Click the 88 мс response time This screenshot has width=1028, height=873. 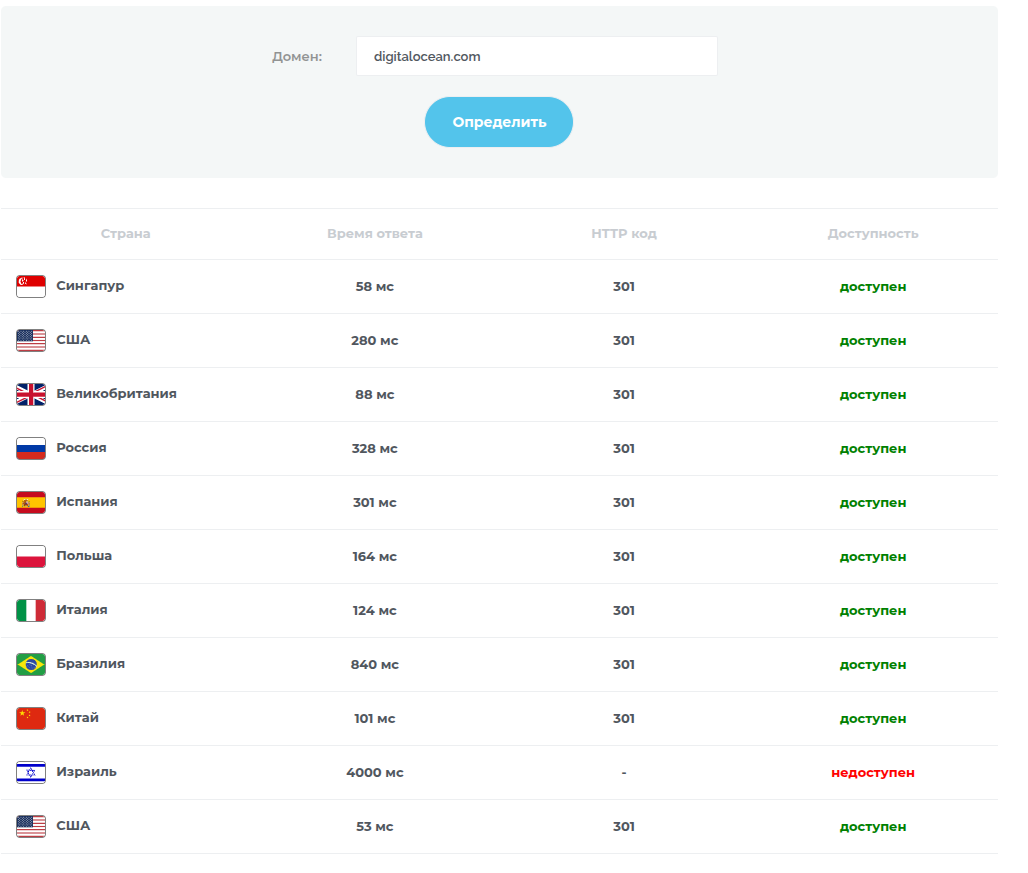tap(374, 395)
